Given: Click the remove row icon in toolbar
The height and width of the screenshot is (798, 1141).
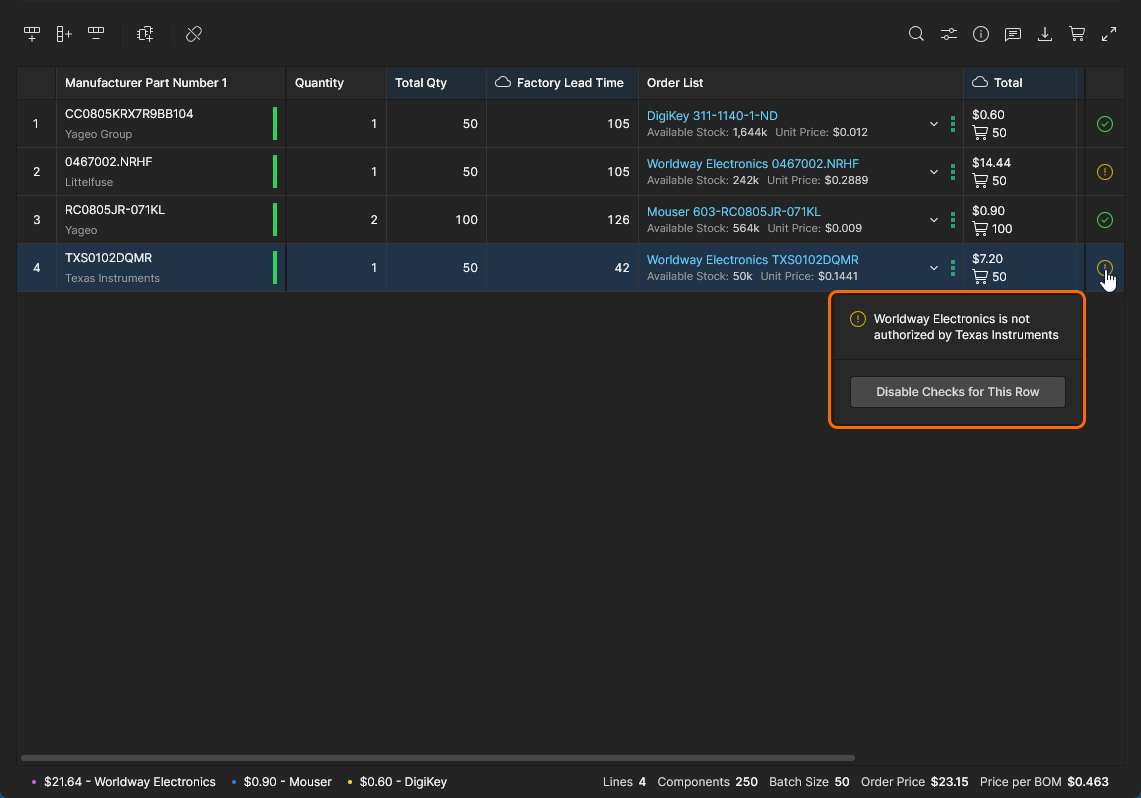Looking at the screenshot, I should (96, 34).
